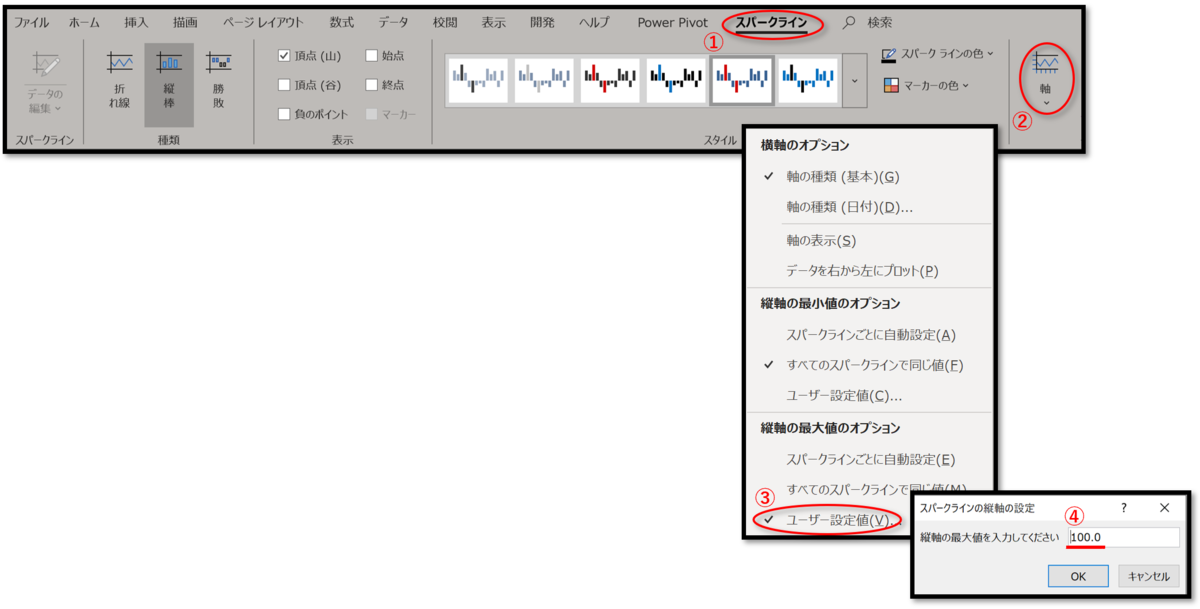This screenshot has width=1200, height=609.
Task: Open the データの編集 dropdown arrow
Action: pos(58,107)
